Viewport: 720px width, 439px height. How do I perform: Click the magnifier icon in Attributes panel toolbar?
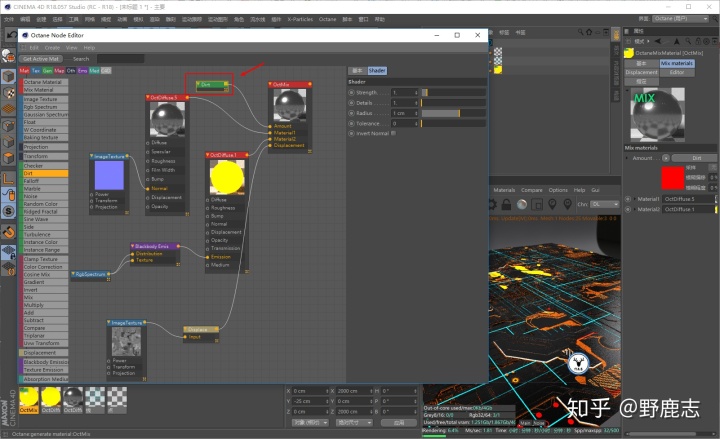pyautogui.click(x=688, y=41)
